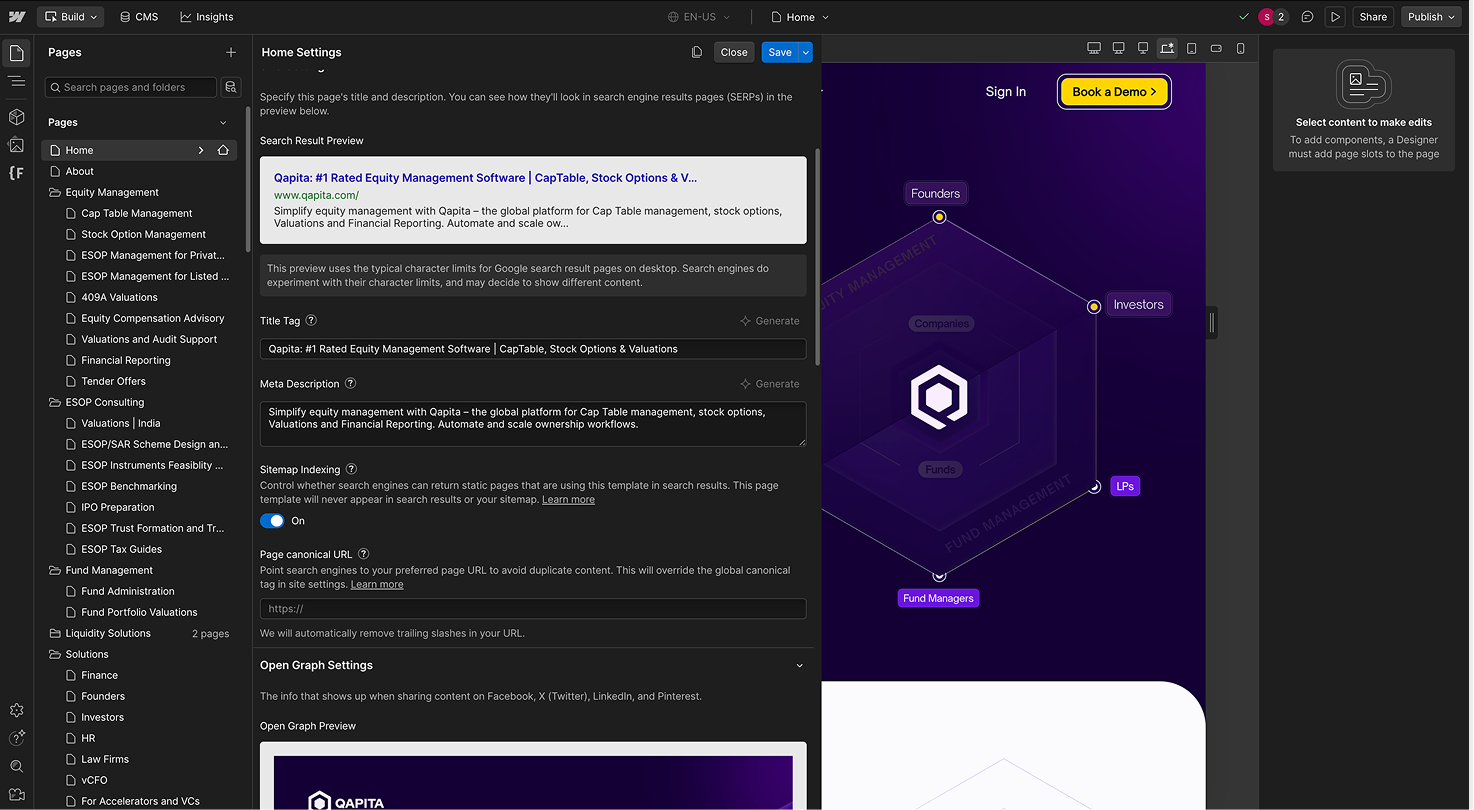
Task: Click the Title Tag input field
Action: pyautogui.click(x=533, y=349)
